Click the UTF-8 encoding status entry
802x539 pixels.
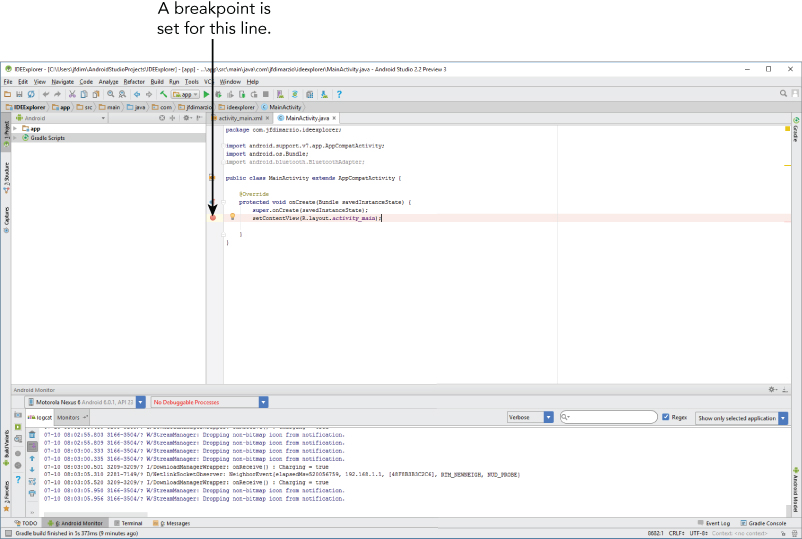click(699, 533)
